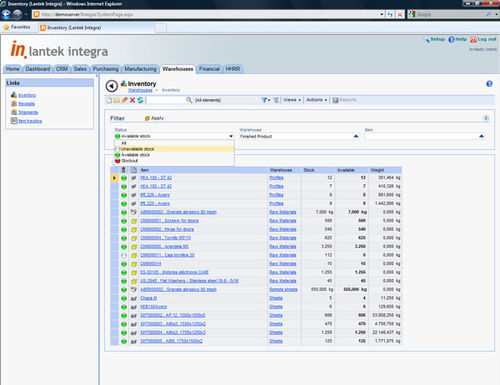Switch to the Sales tab
Screen dimensions: 500x385
[80, 69]
